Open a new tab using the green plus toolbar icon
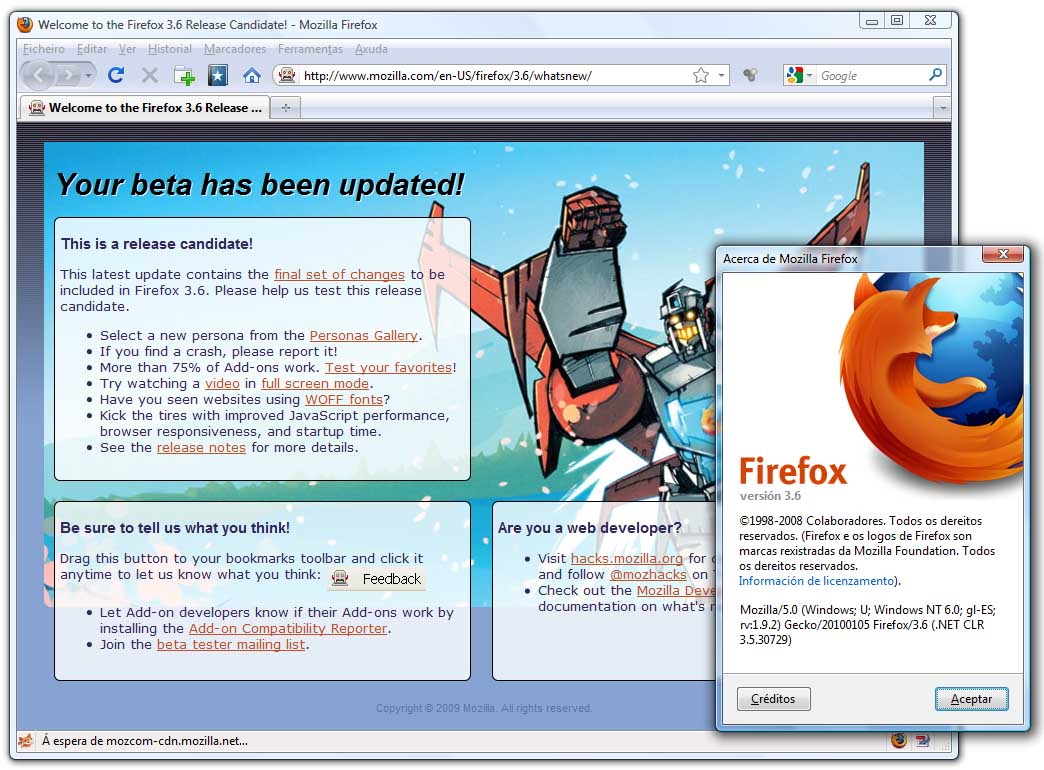Viewport: 1044px width, 770px height. [184, 76]
